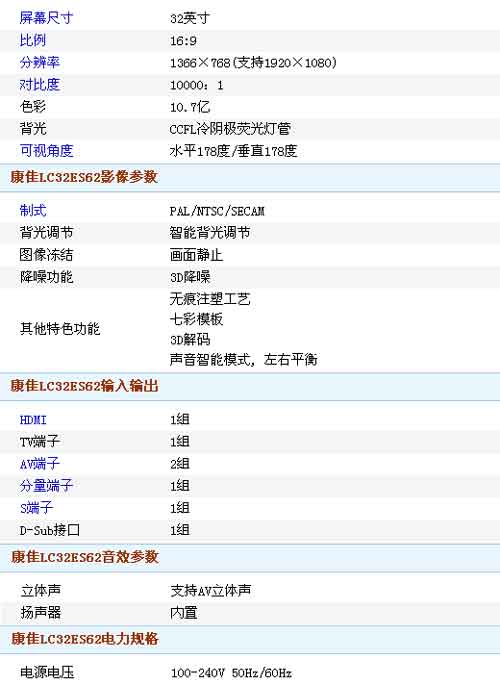
Task: Click the 16:9 ratio value
Action: [183, 41]
